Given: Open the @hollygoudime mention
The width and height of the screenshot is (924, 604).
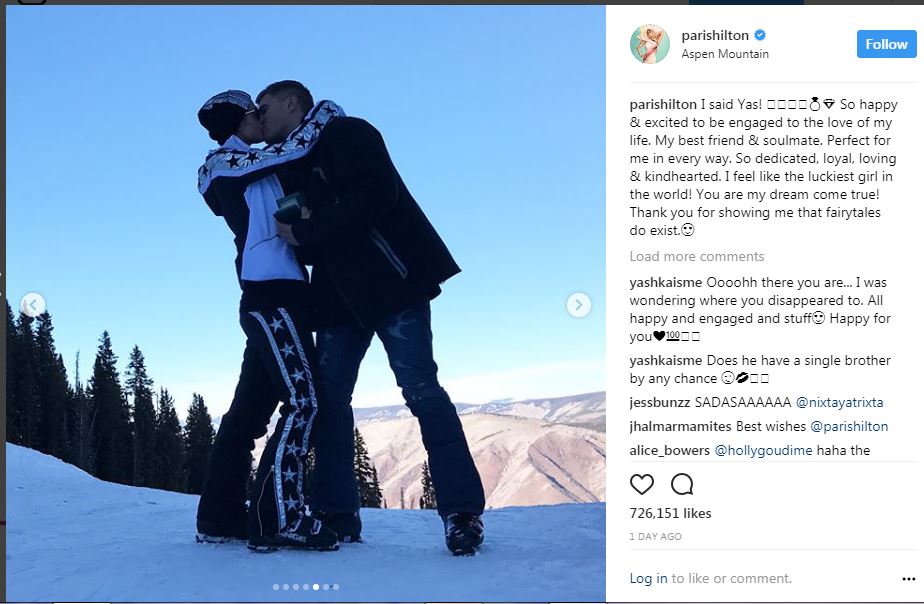Looking at the screenshot, I should tap(763, 450).
